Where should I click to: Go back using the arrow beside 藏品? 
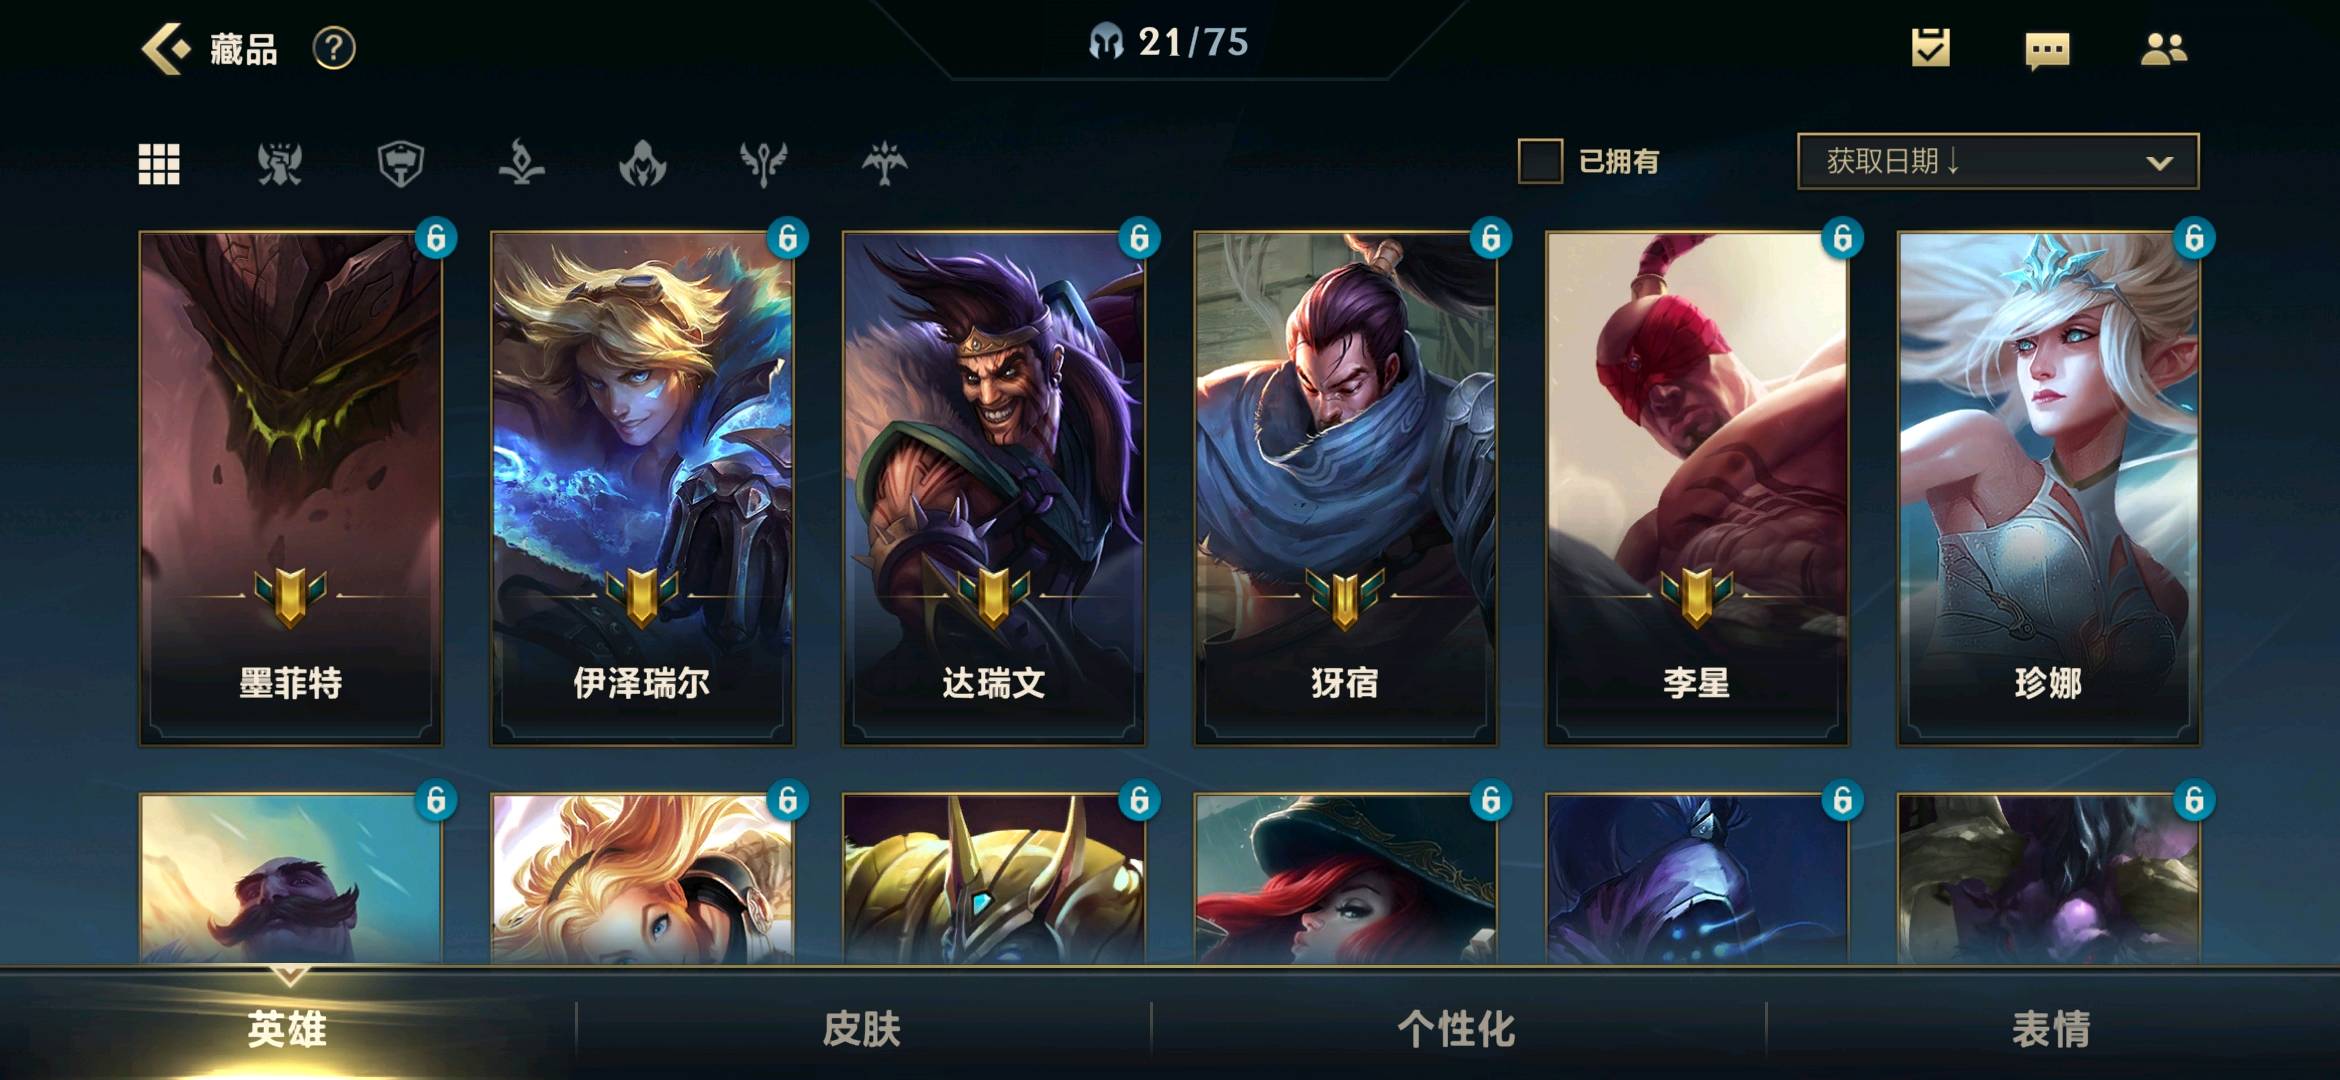point(164,48)
